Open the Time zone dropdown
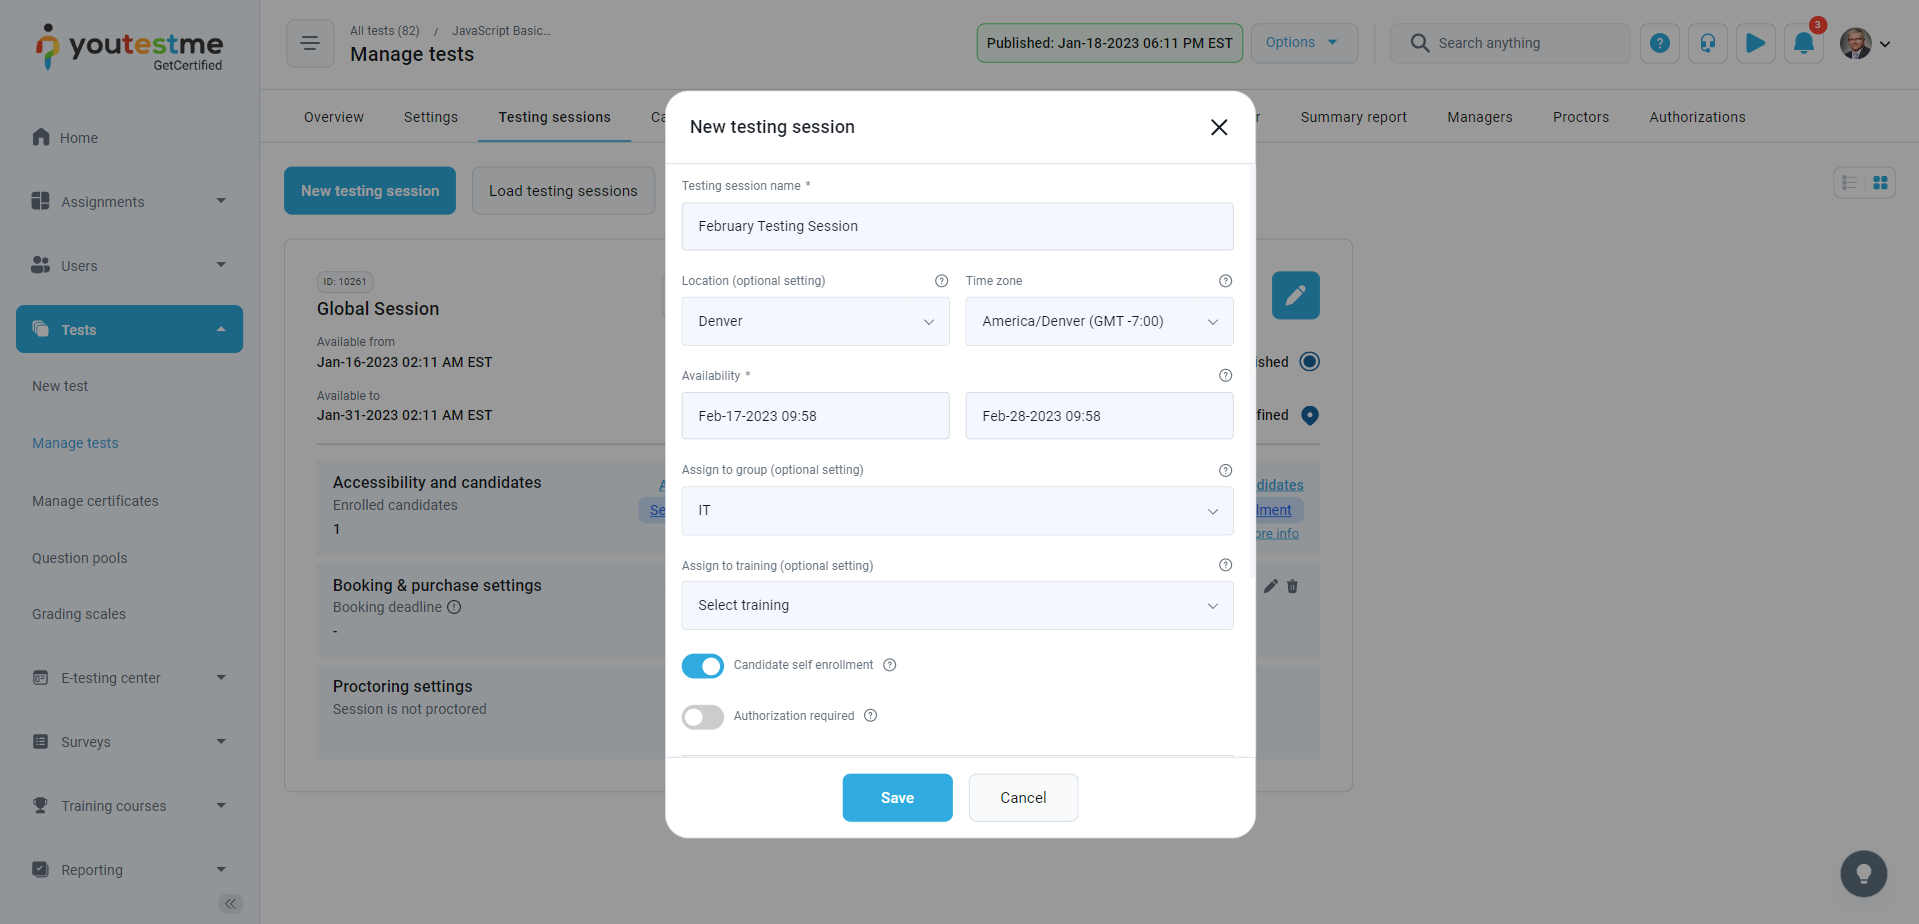Viewport: 1919px width, 924px height. tap(1098, 322)
